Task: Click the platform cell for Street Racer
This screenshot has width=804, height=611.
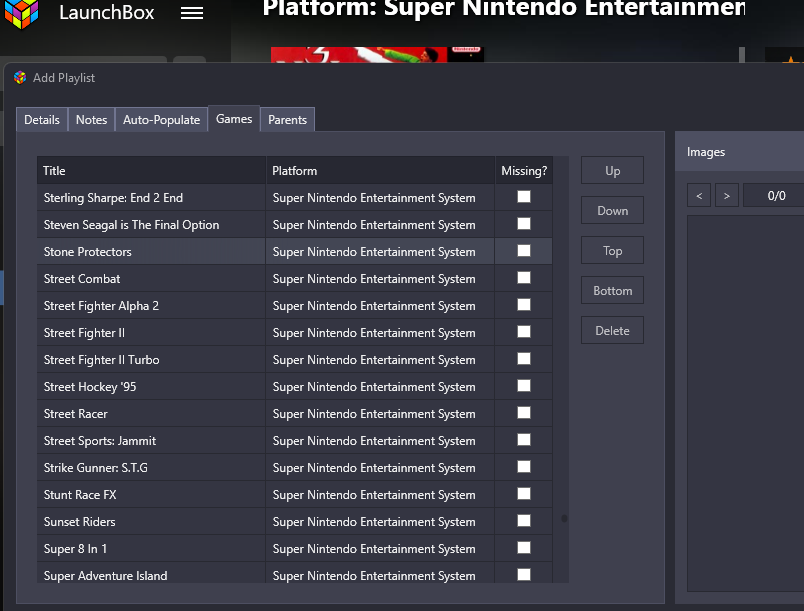Action: click(x=380, y=414)
